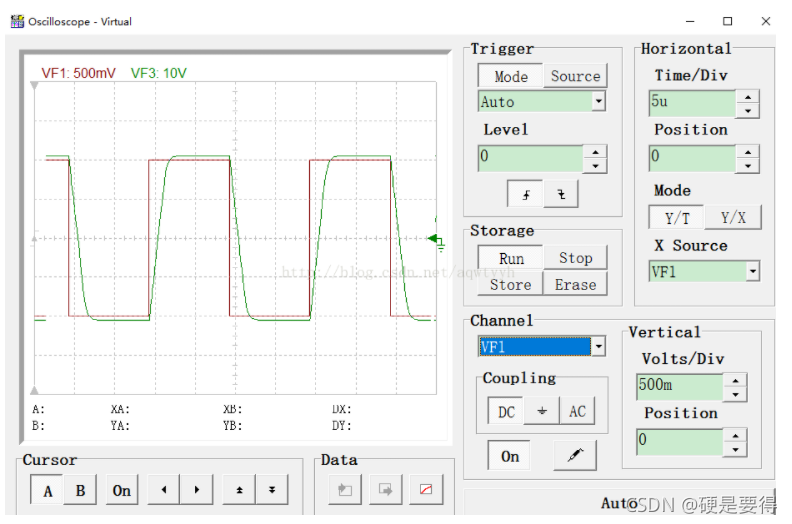The width and height of the screenshot is (792, 524).
Task: Click the channel color pen icon
Action: pyautogui.click(x=575, y=455)
